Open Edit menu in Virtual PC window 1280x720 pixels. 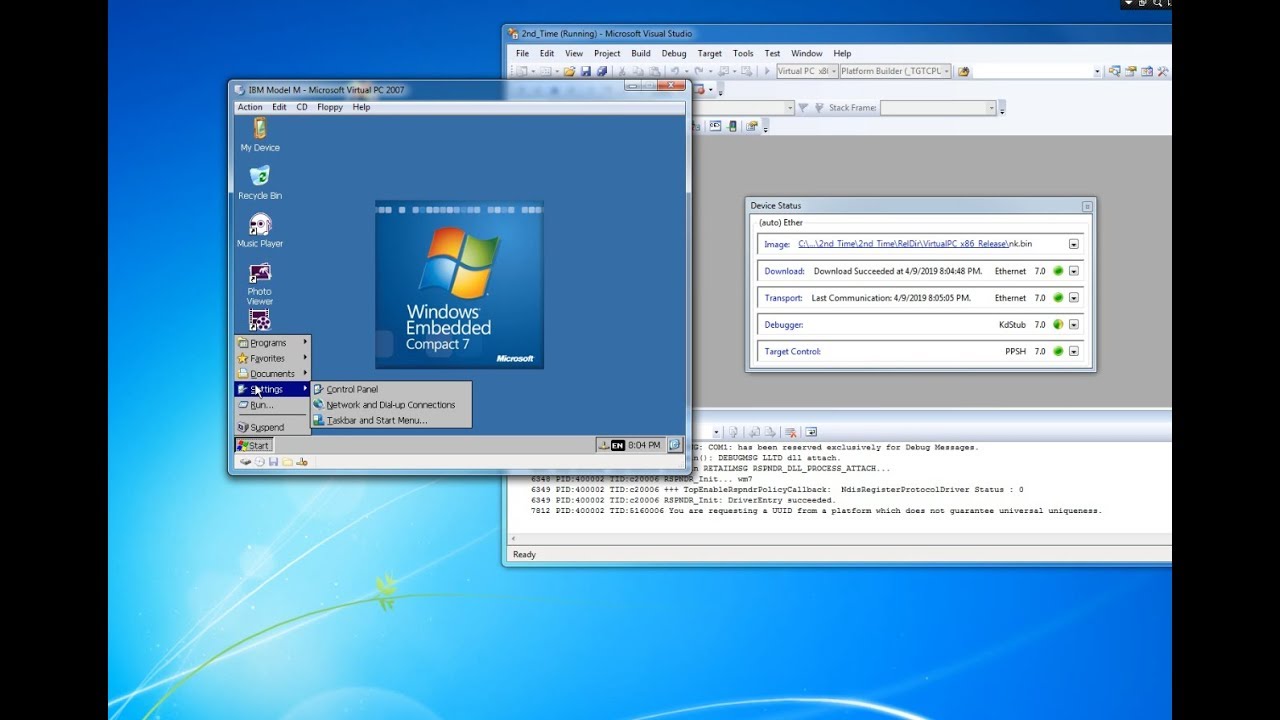click(x=279, y=107)
